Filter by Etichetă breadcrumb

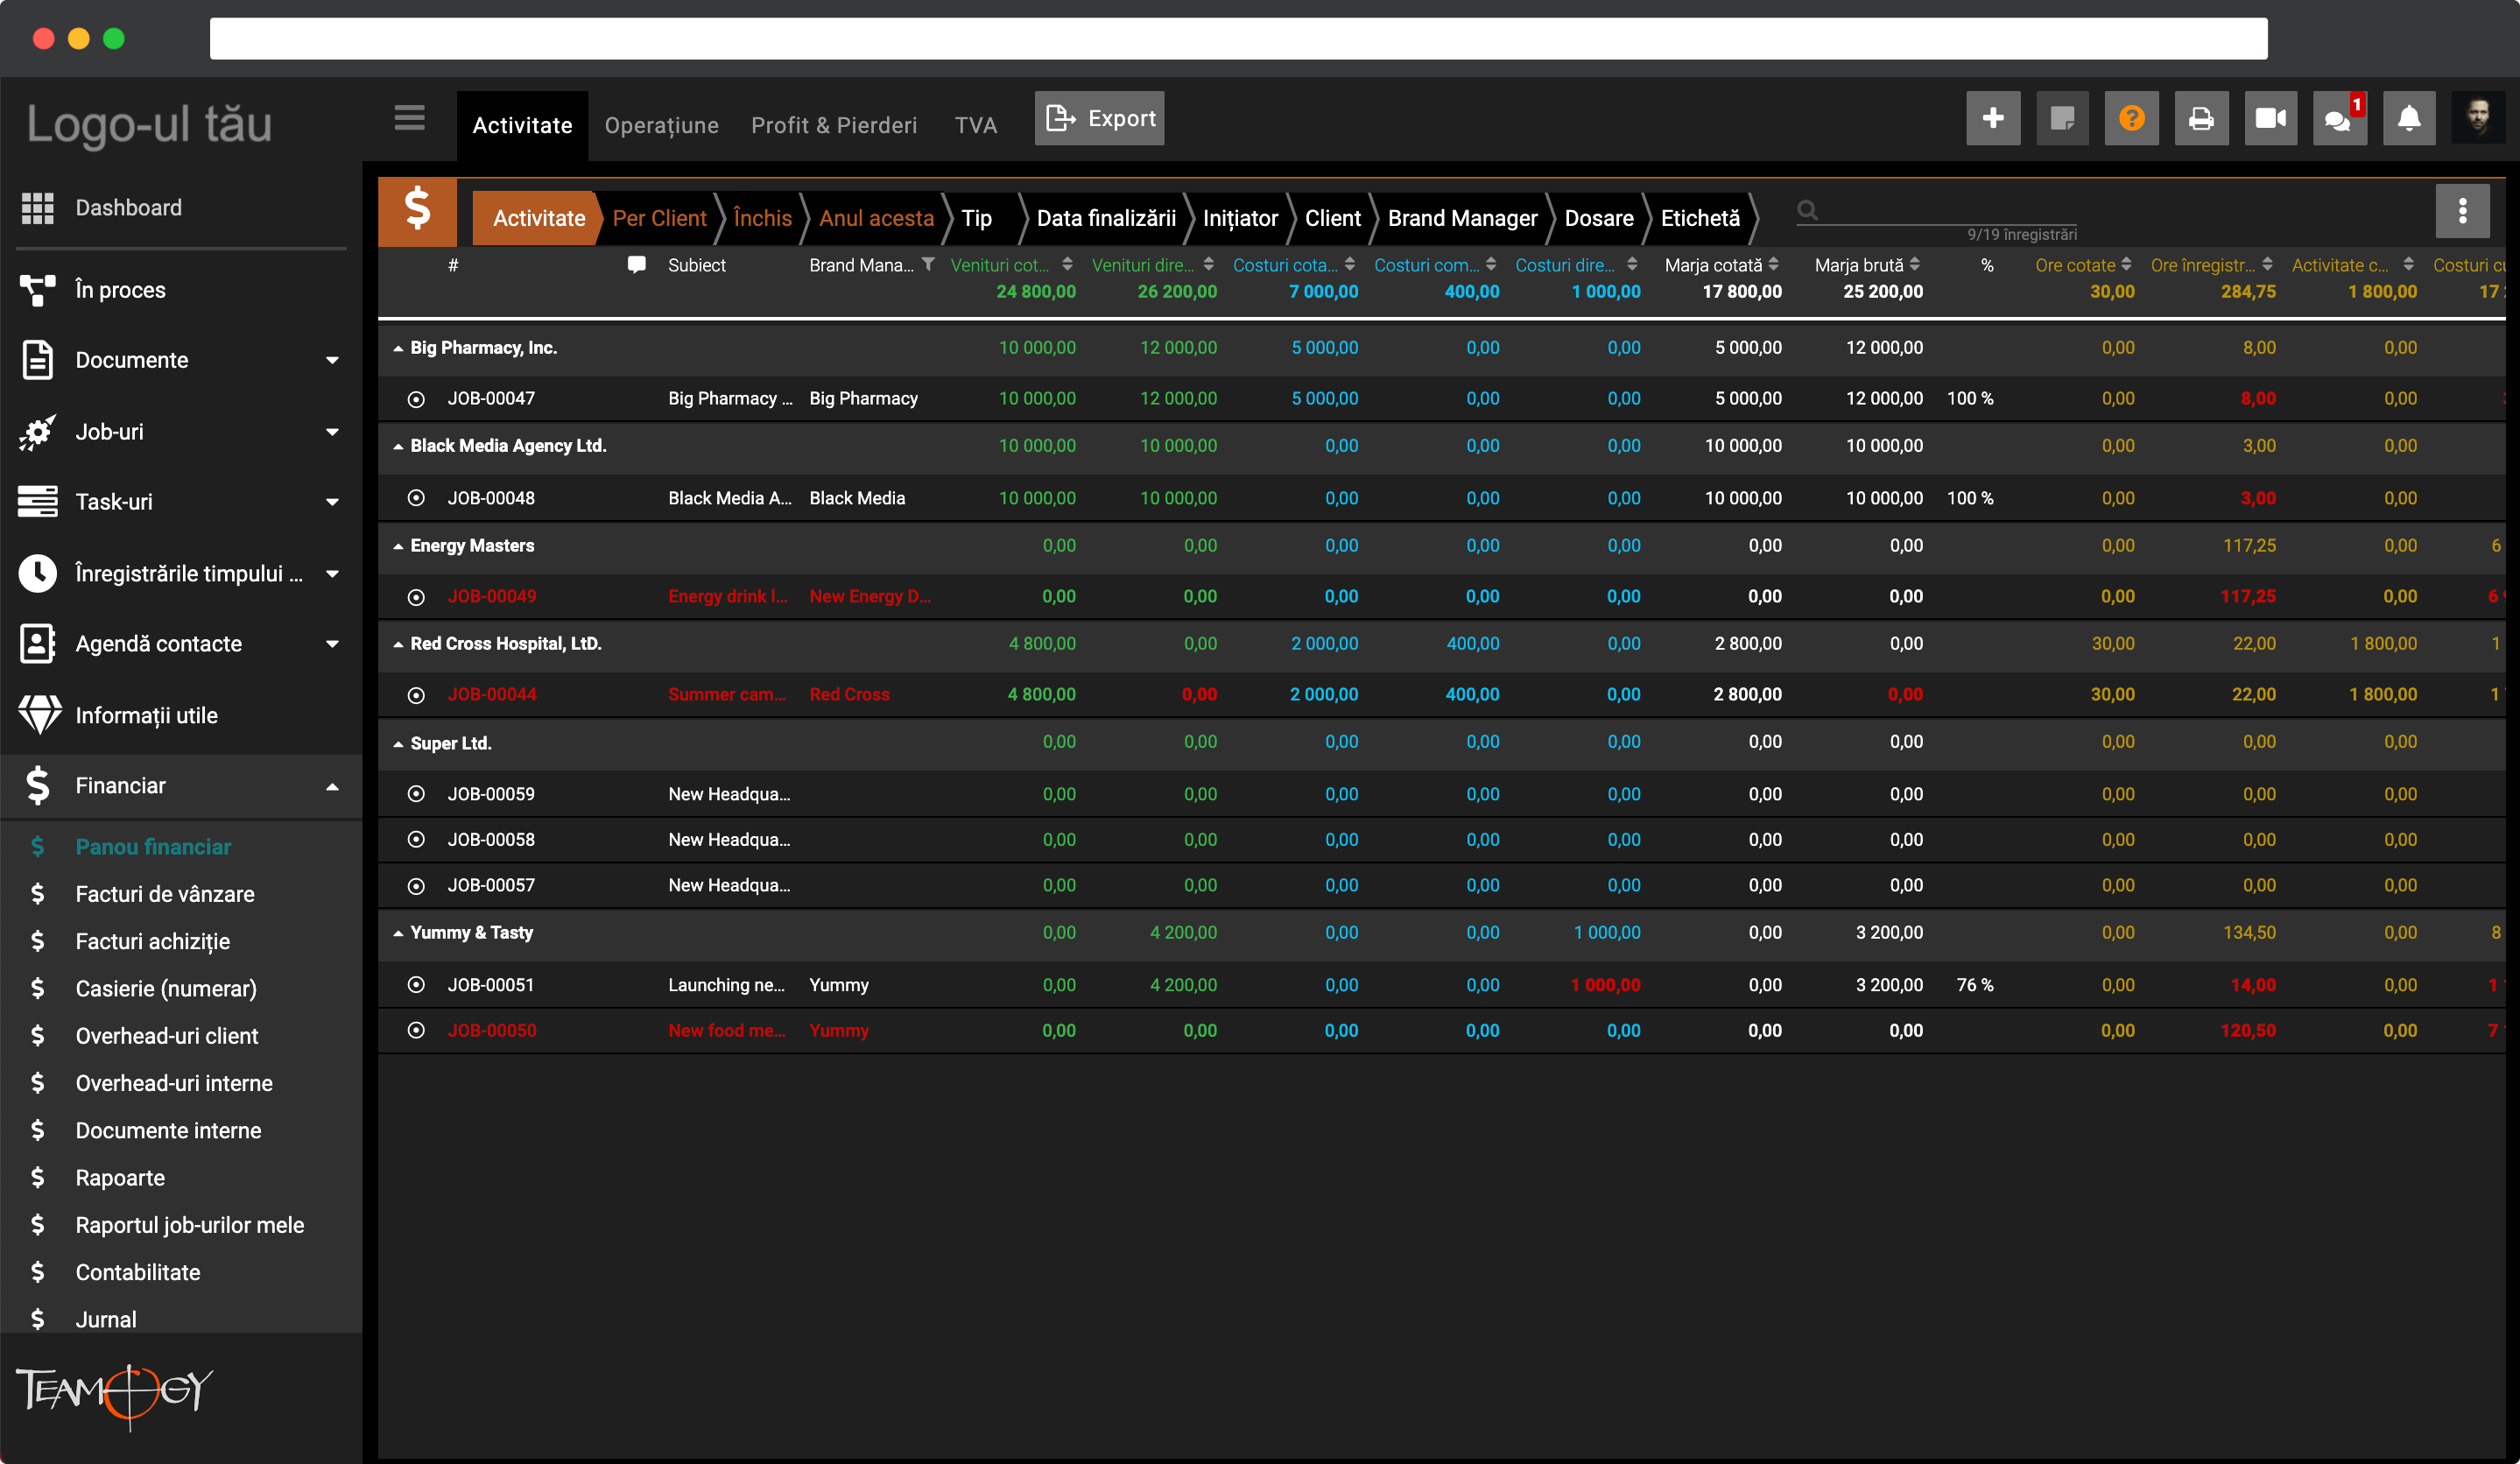click(x=1700, y=218)
